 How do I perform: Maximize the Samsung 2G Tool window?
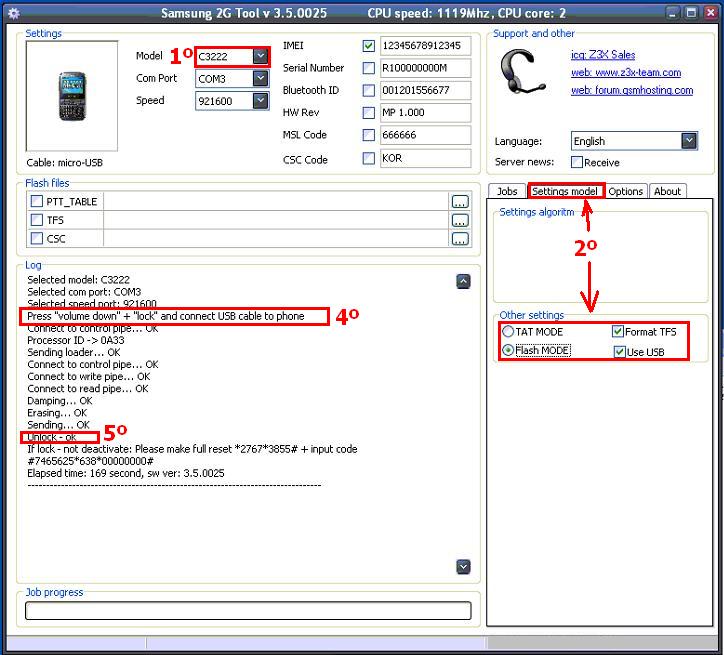(x=691, y=12)
